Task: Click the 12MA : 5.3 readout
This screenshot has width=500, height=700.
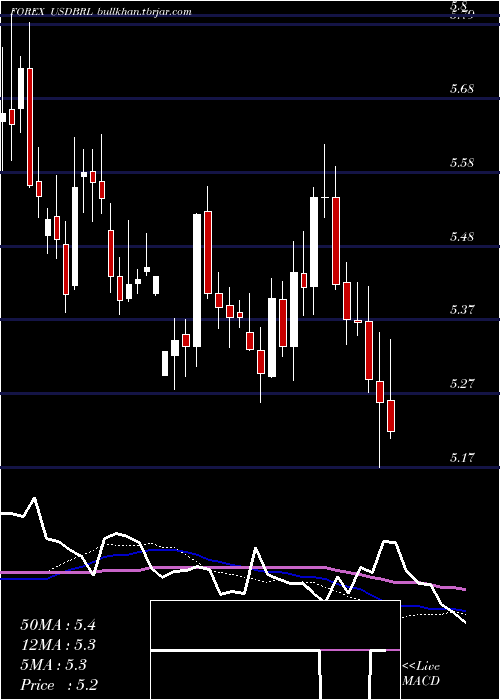Action: (58, 645)
